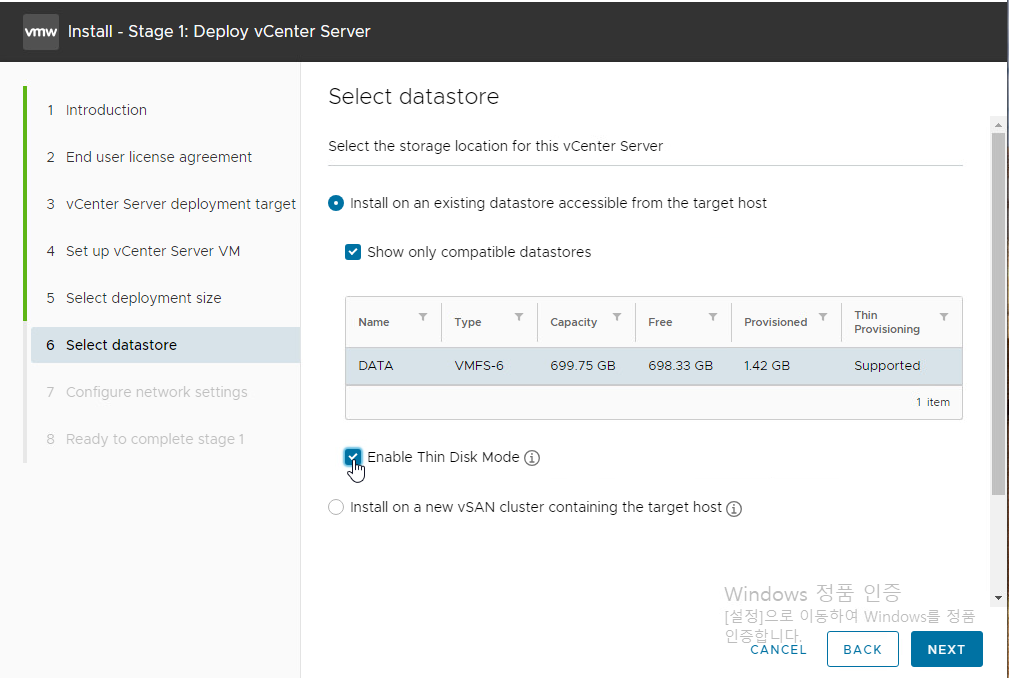Click filter icon in Provisioned column header
This screenshot has width=1009, height=678.
[x=823, y=317]
